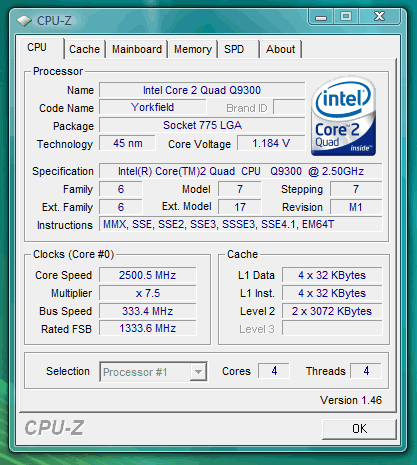Click the Model value 7

[240, 189]
